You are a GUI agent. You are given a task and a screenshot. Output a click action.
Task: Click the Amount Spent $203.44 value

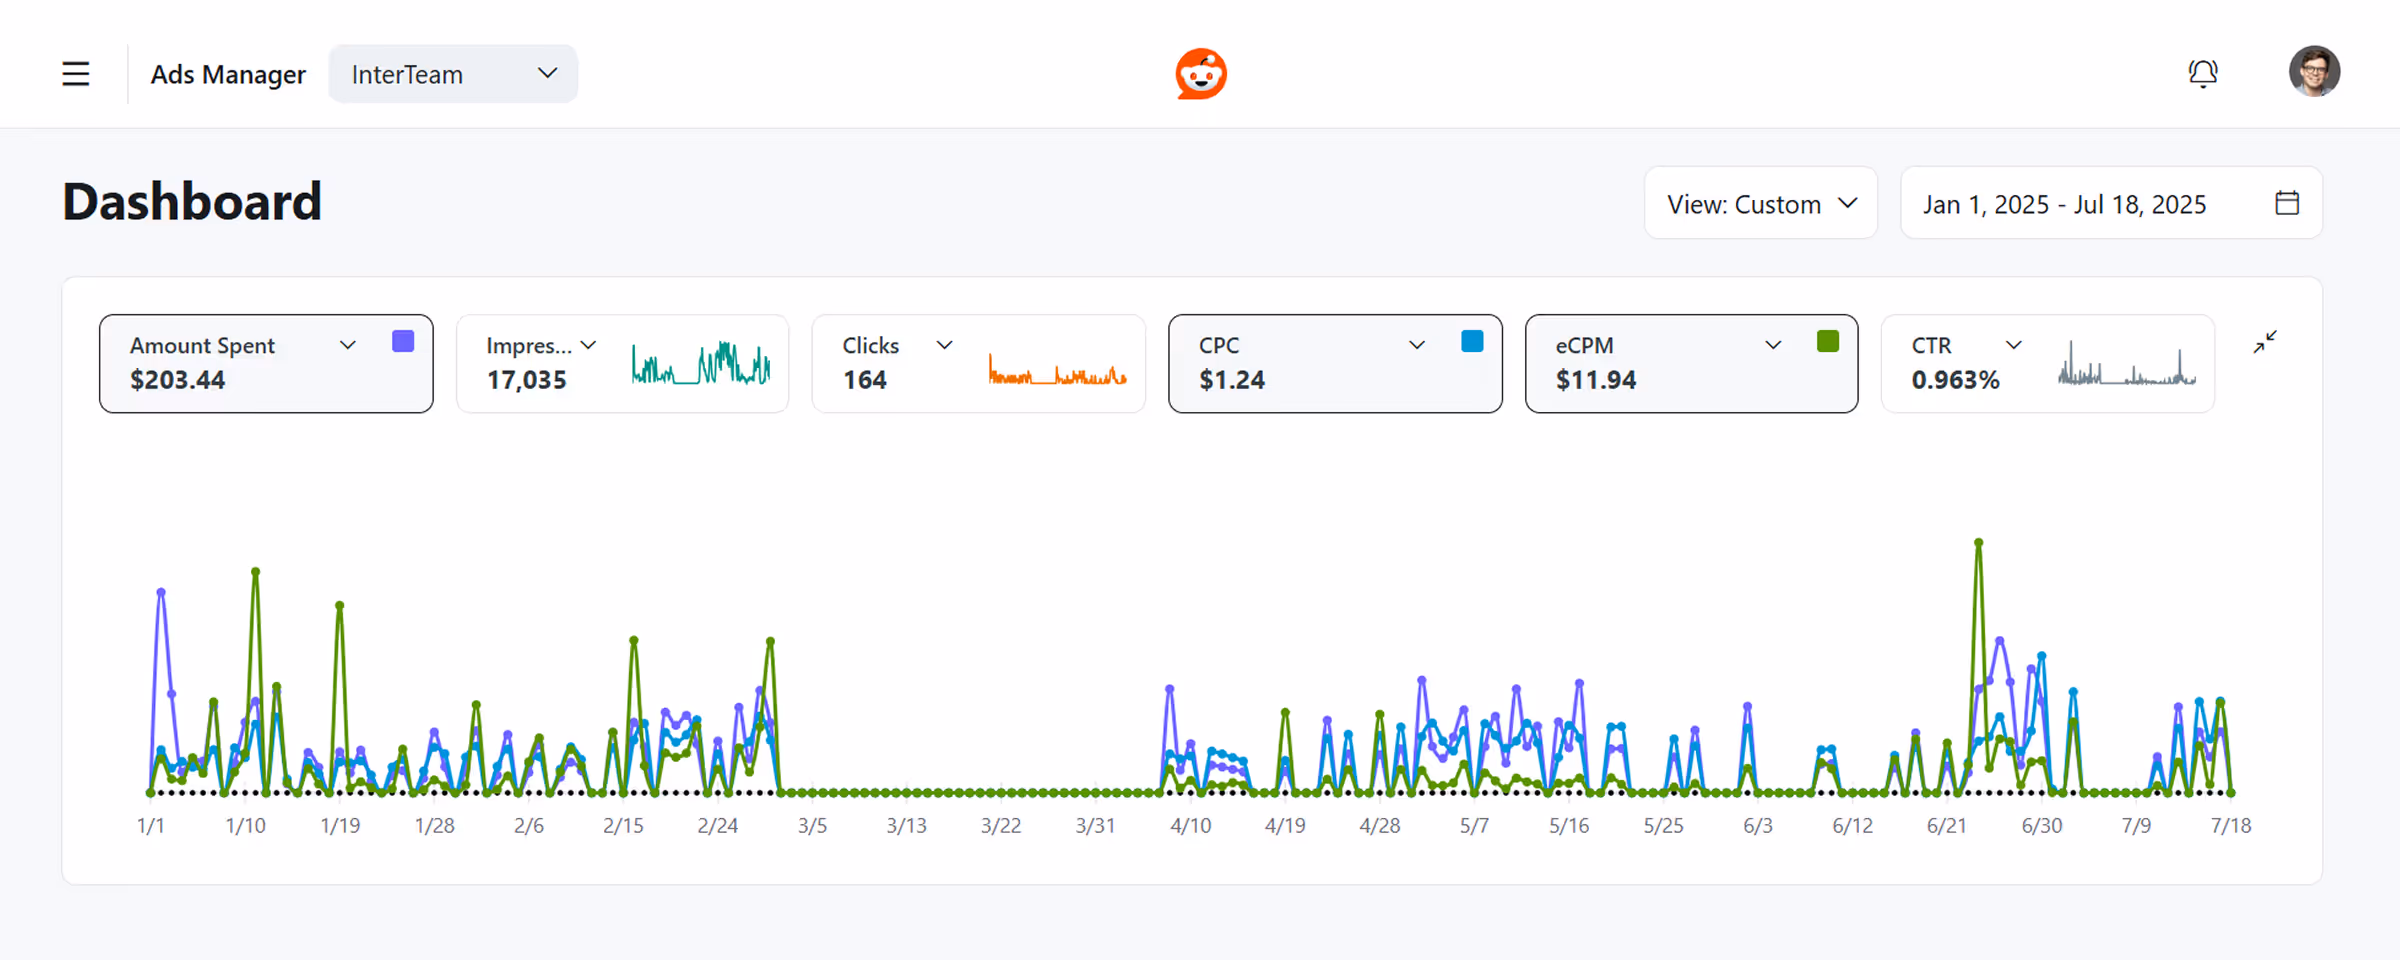(x=177, y=380)
